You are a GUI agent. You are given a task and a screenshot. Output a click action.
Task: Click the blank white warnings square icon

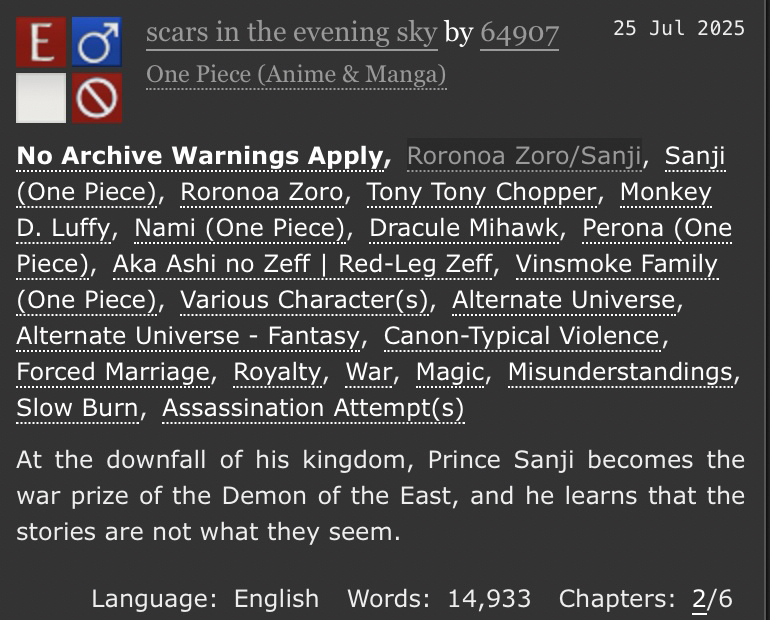coord(41,98)
